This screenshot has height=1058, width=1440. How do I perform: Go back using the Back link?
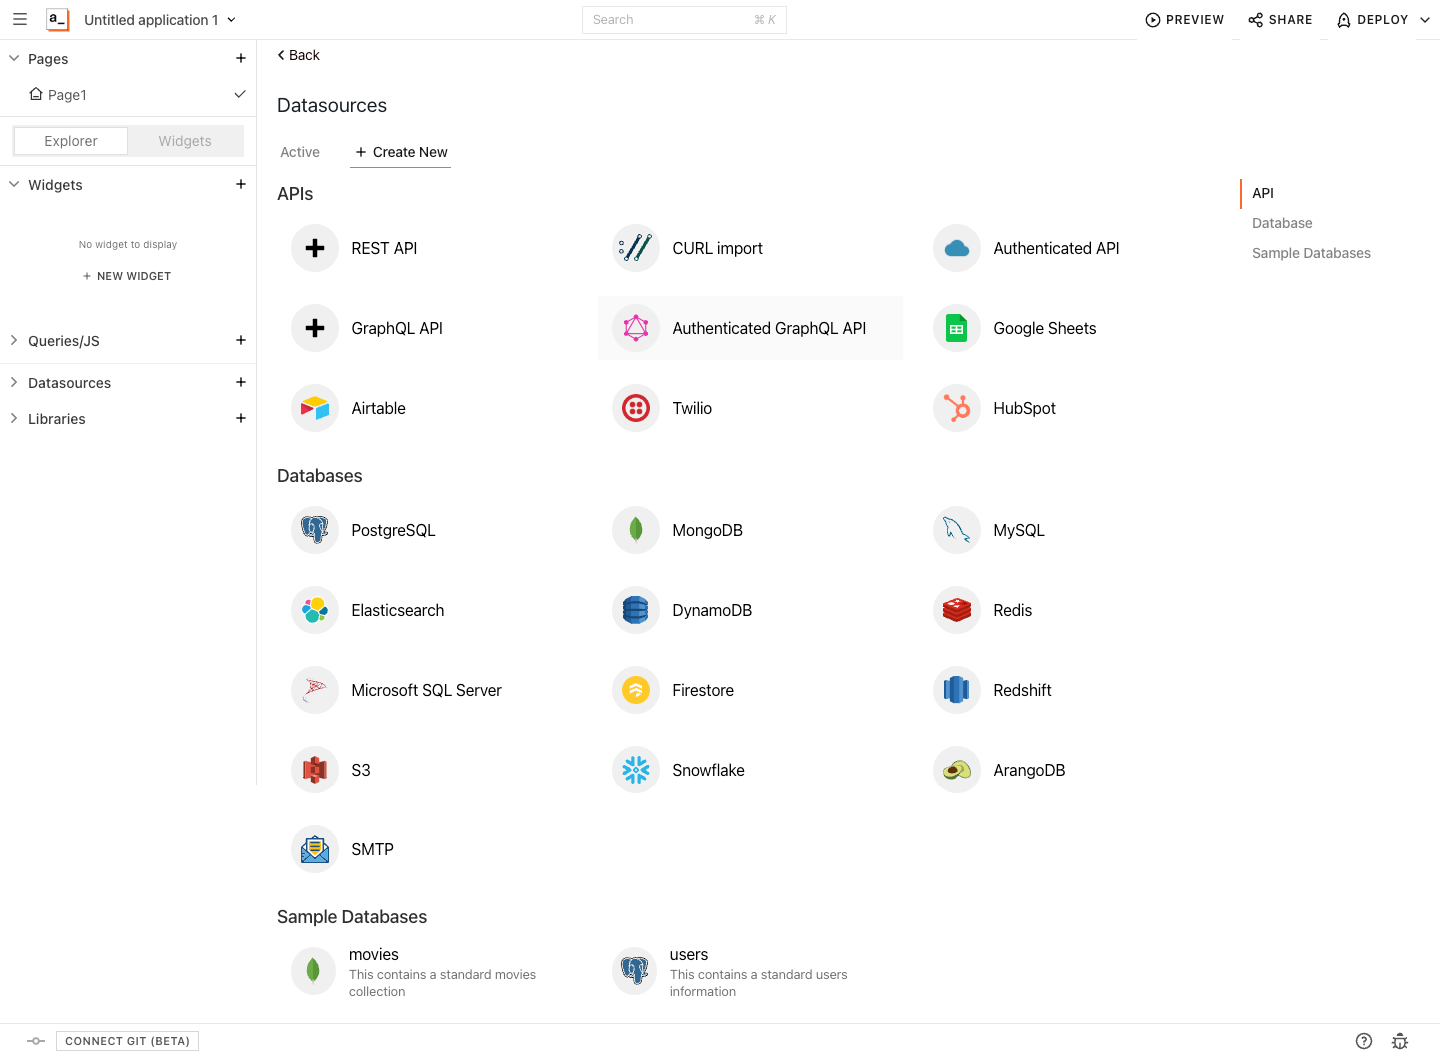[x=298, y=55]
